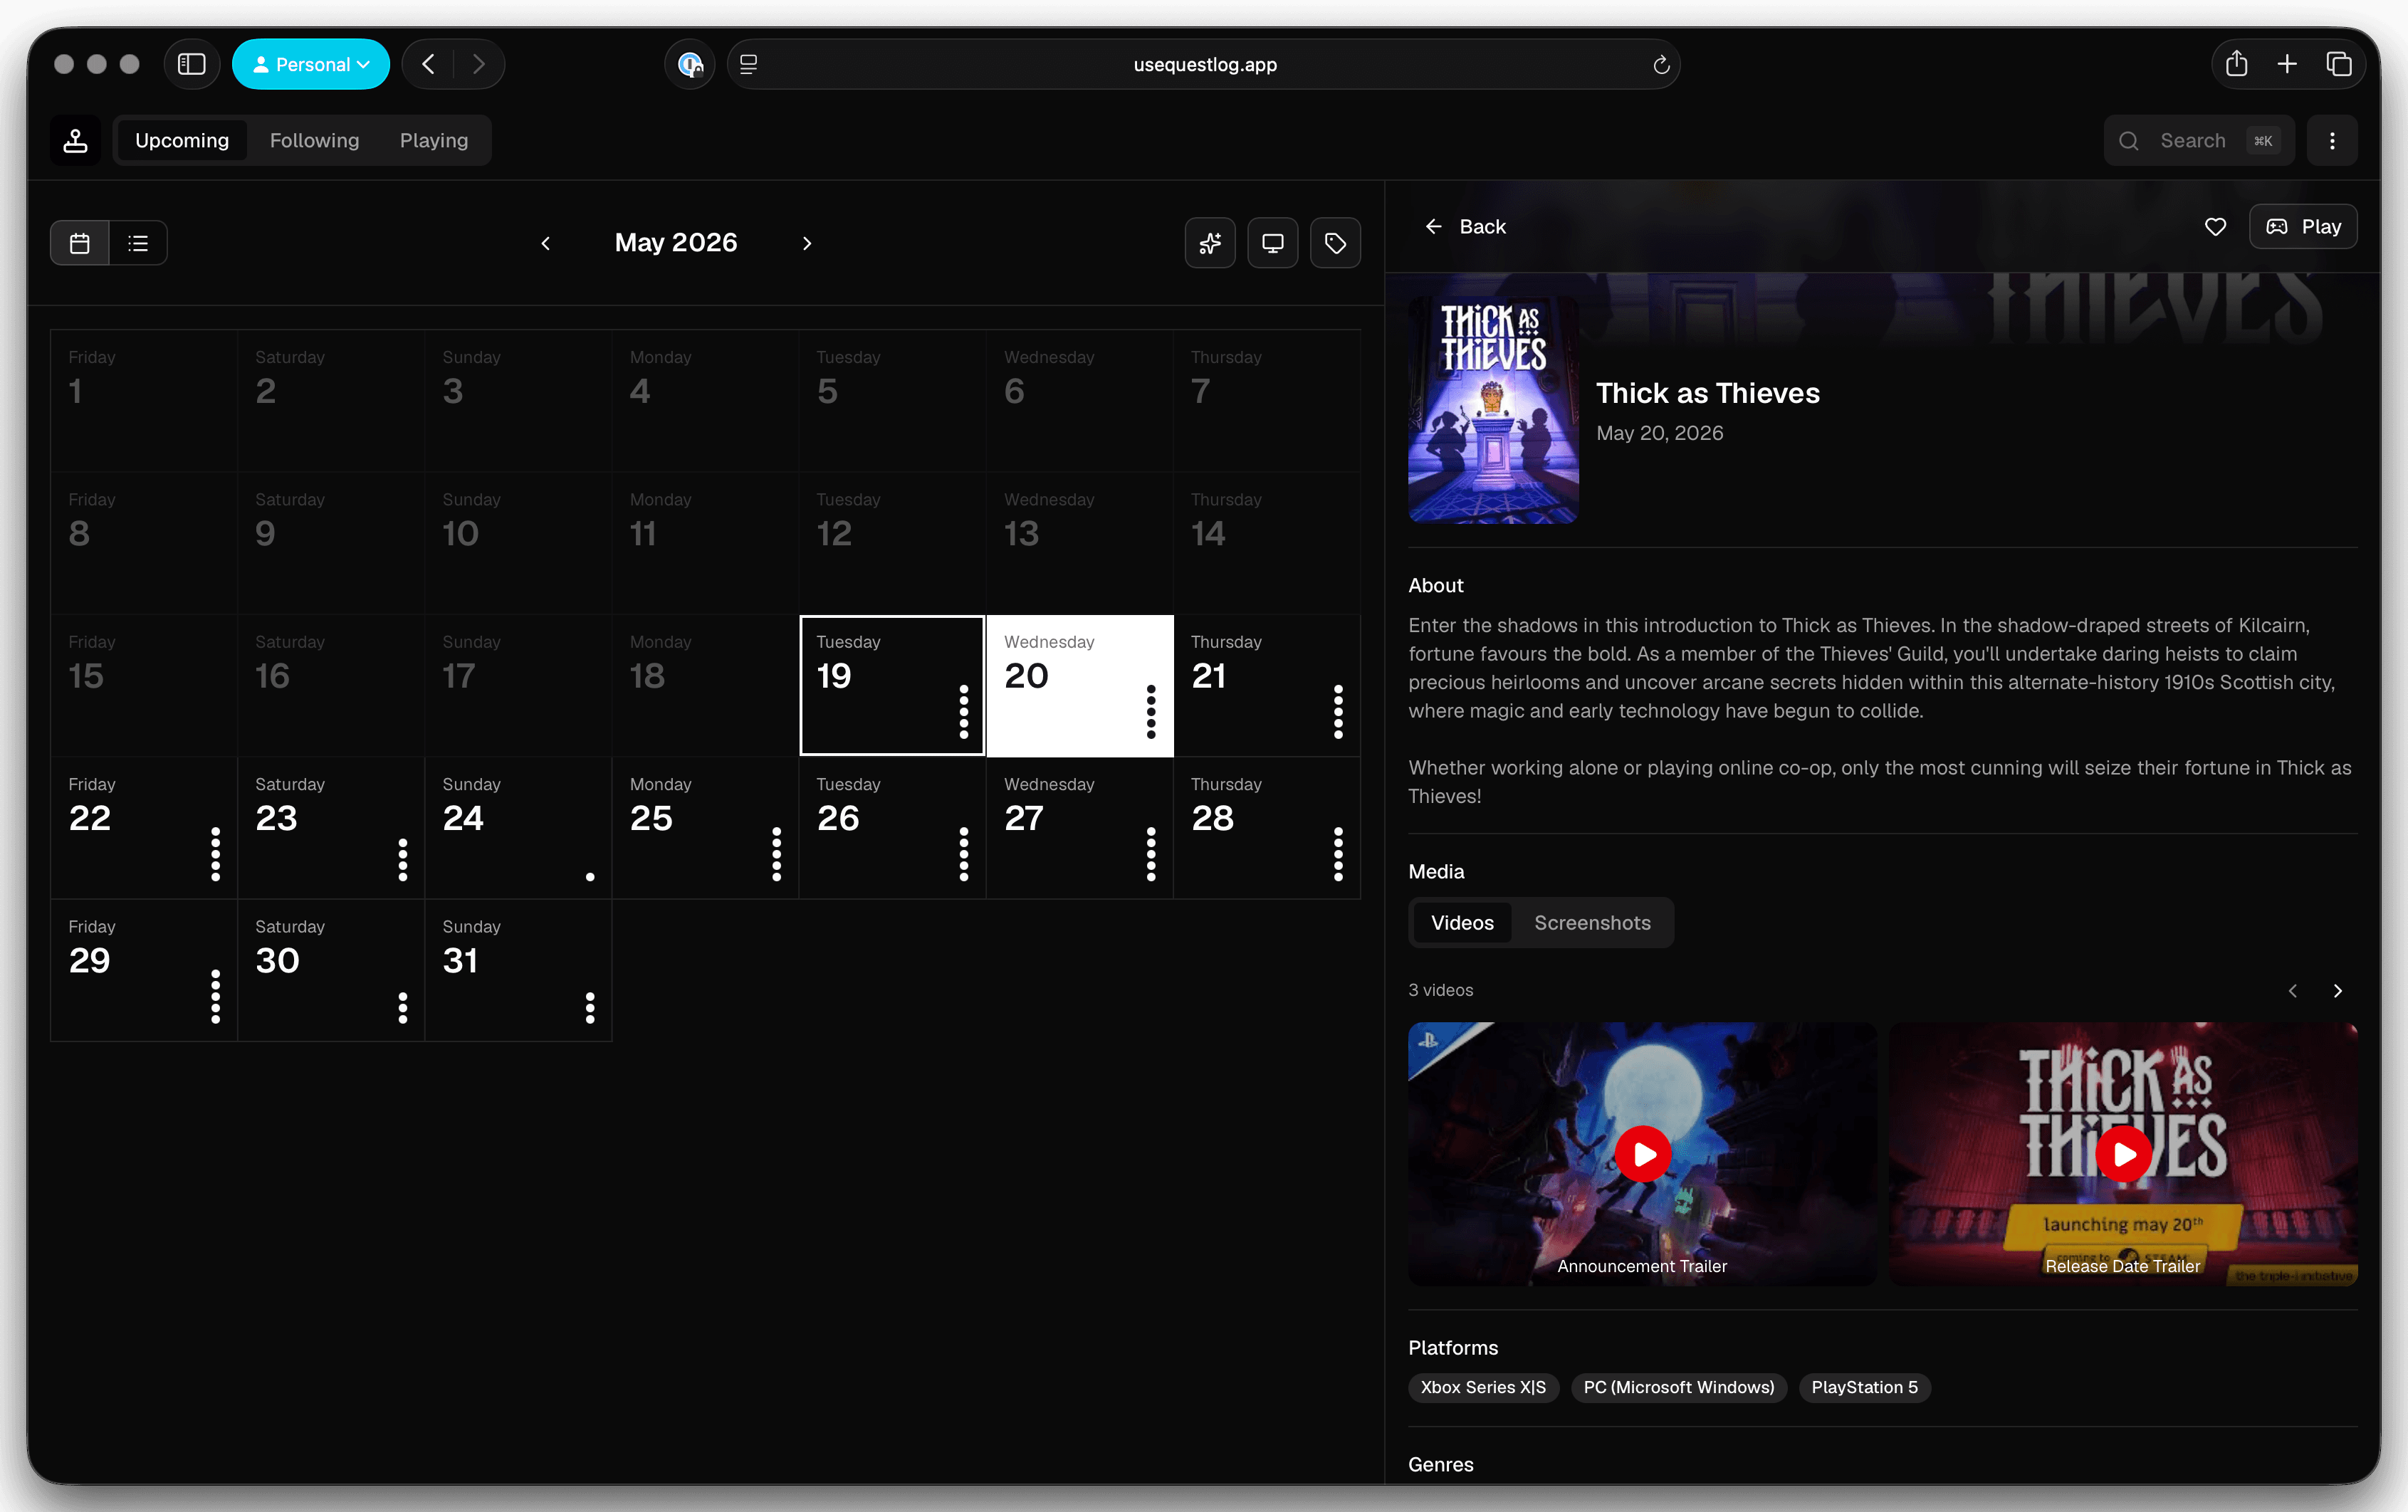This screenshot has height=1512, width=2408.
Task: Click the Xbox Series X|S platform tag
Action: click(1483, 1387)
